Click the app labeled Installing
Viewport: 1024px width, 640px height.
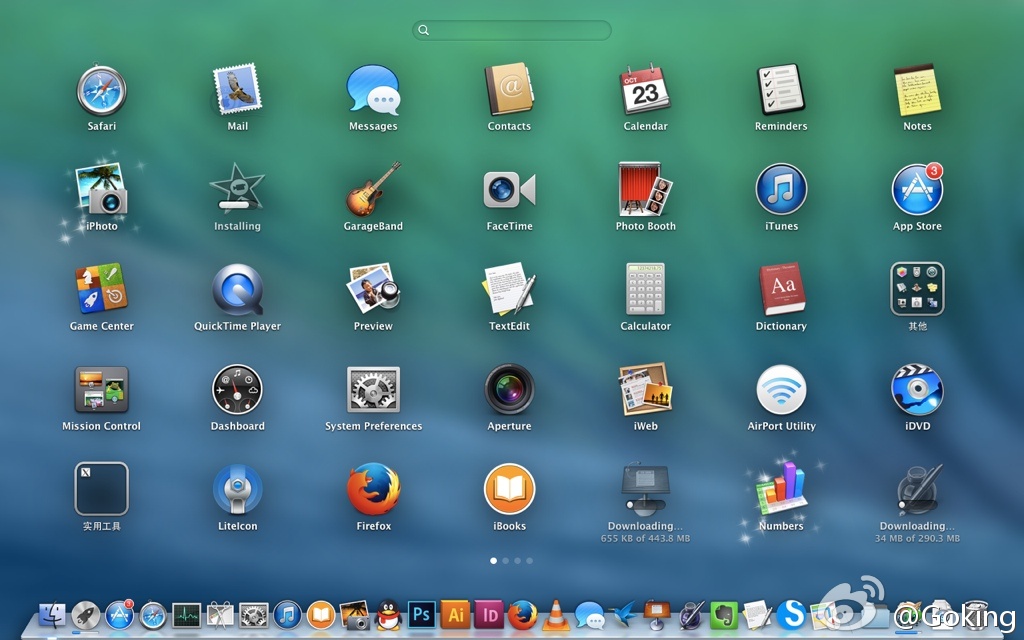[x=237, y=189]
